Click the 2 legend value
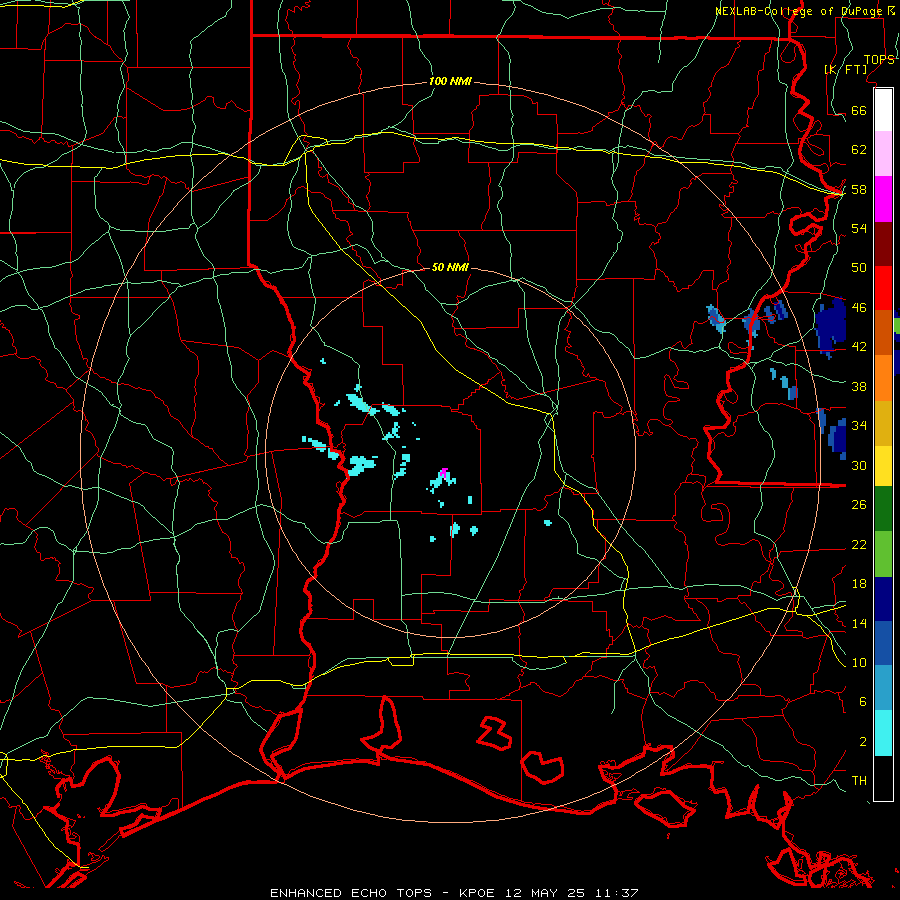Image resolution: width=900 pixels, height=900 pixels. 863,741
